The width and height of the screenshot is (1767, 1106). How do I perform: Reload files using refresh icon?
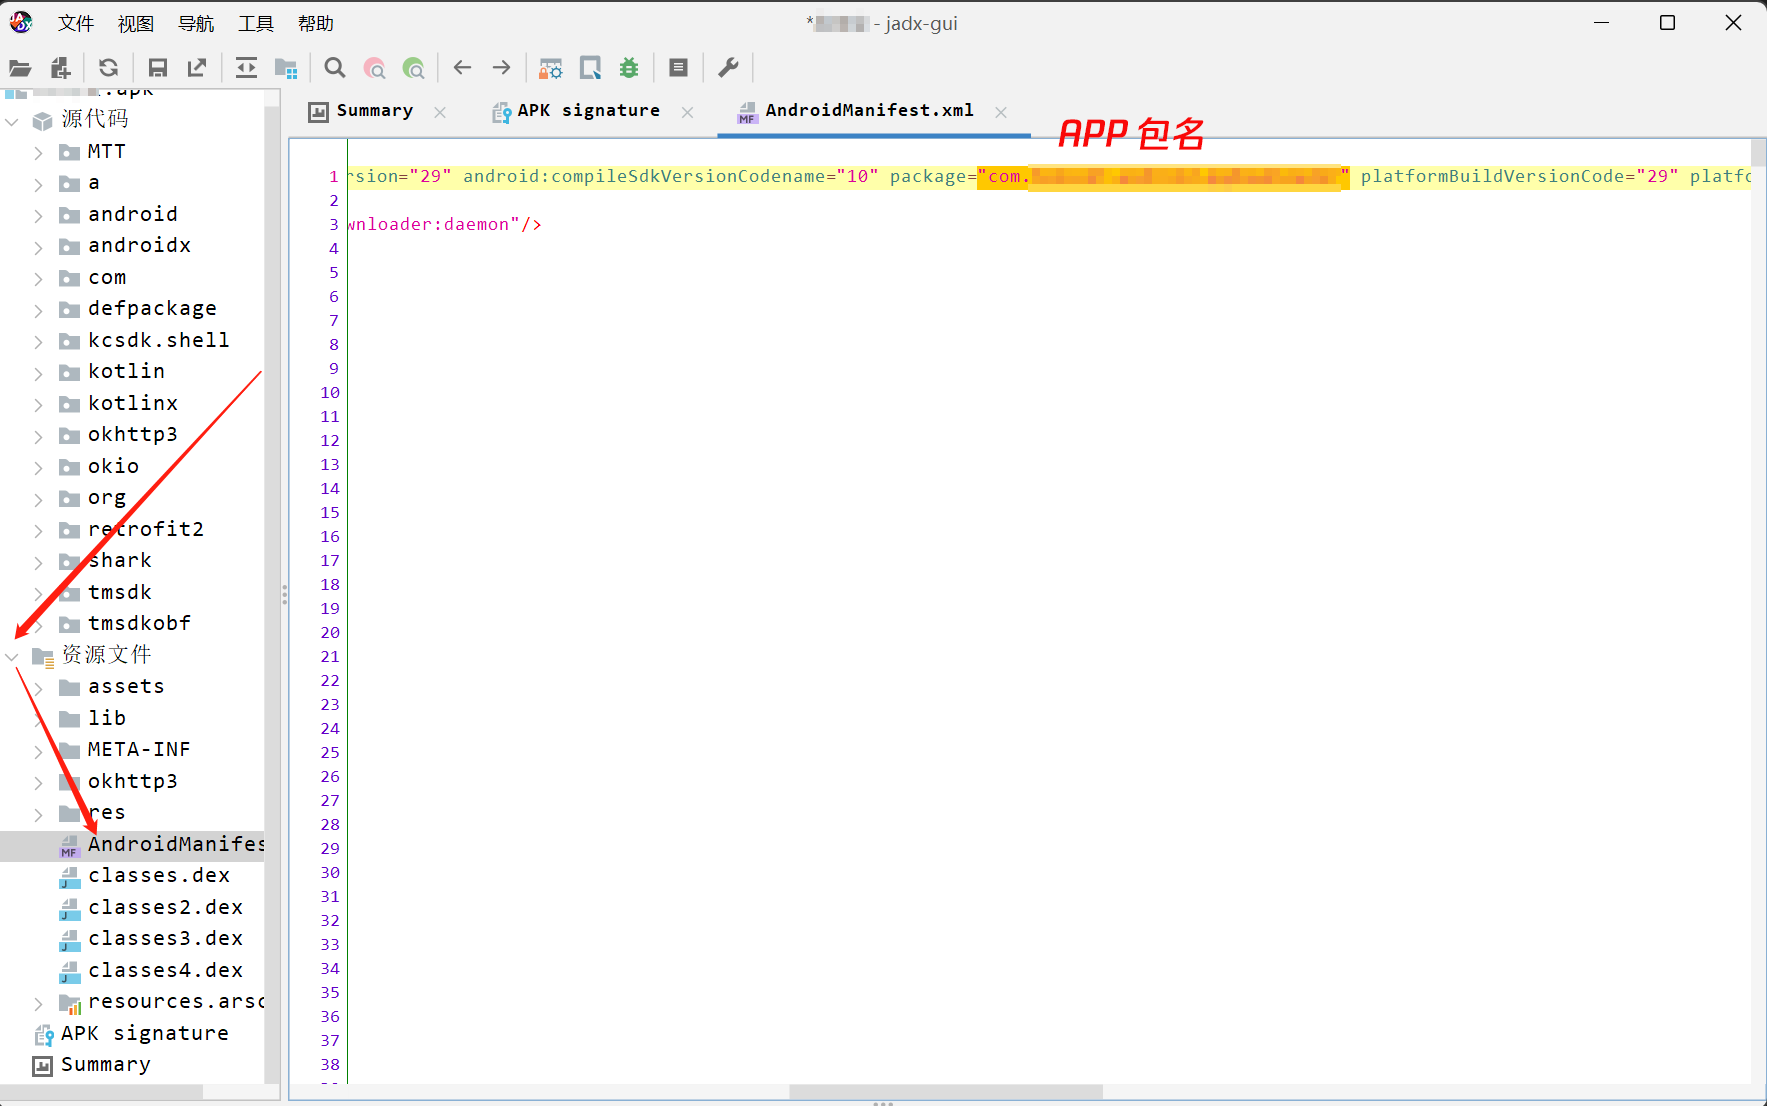click(x=108, y=67)
